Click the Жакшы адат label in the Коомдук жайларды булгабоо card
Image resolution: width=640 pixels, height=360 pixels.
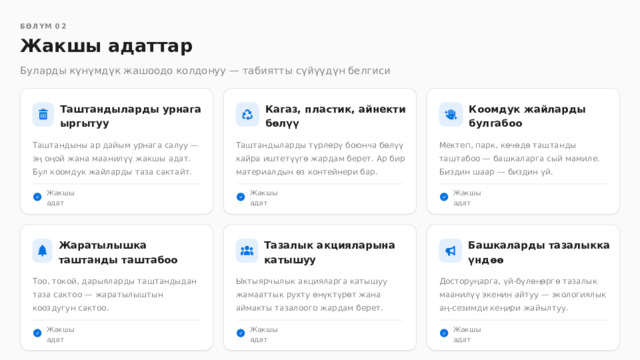(x=467, y=198)
